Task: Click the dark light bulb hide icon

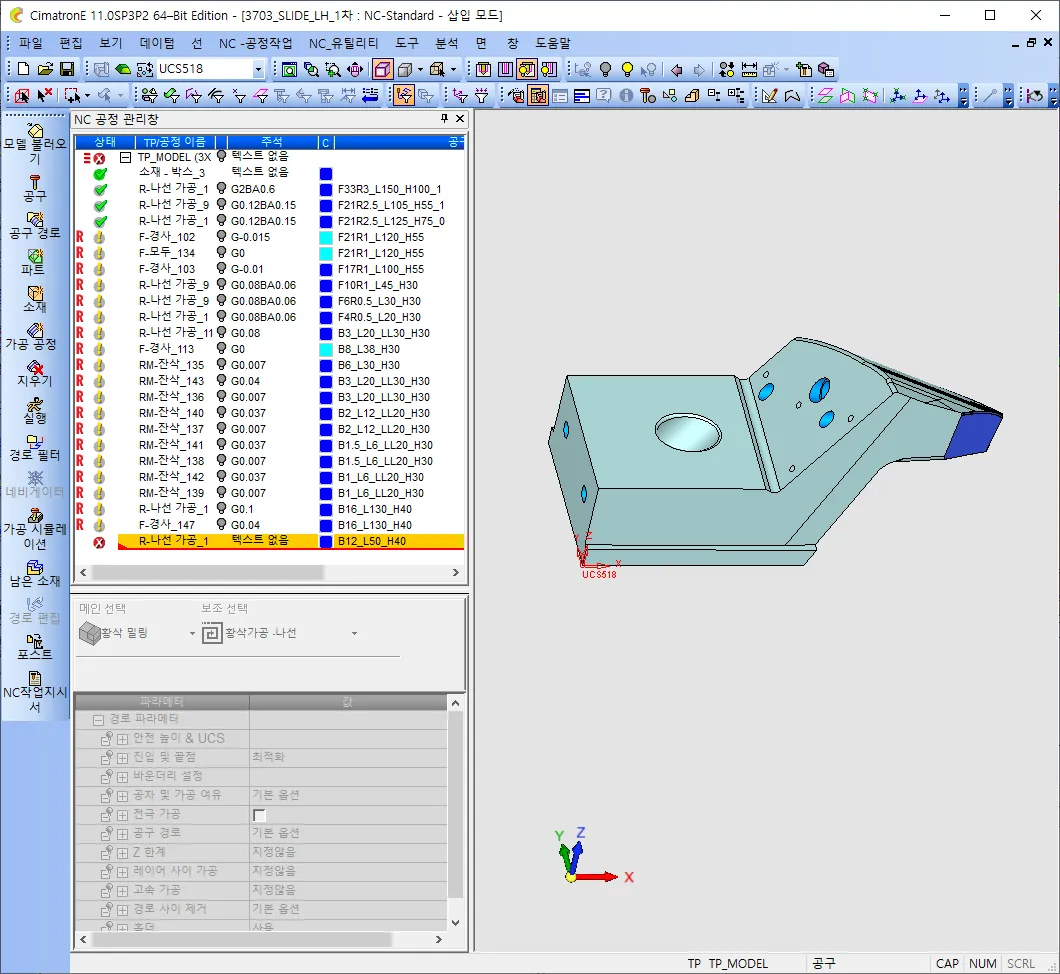Action: click(x=606, y=69)
